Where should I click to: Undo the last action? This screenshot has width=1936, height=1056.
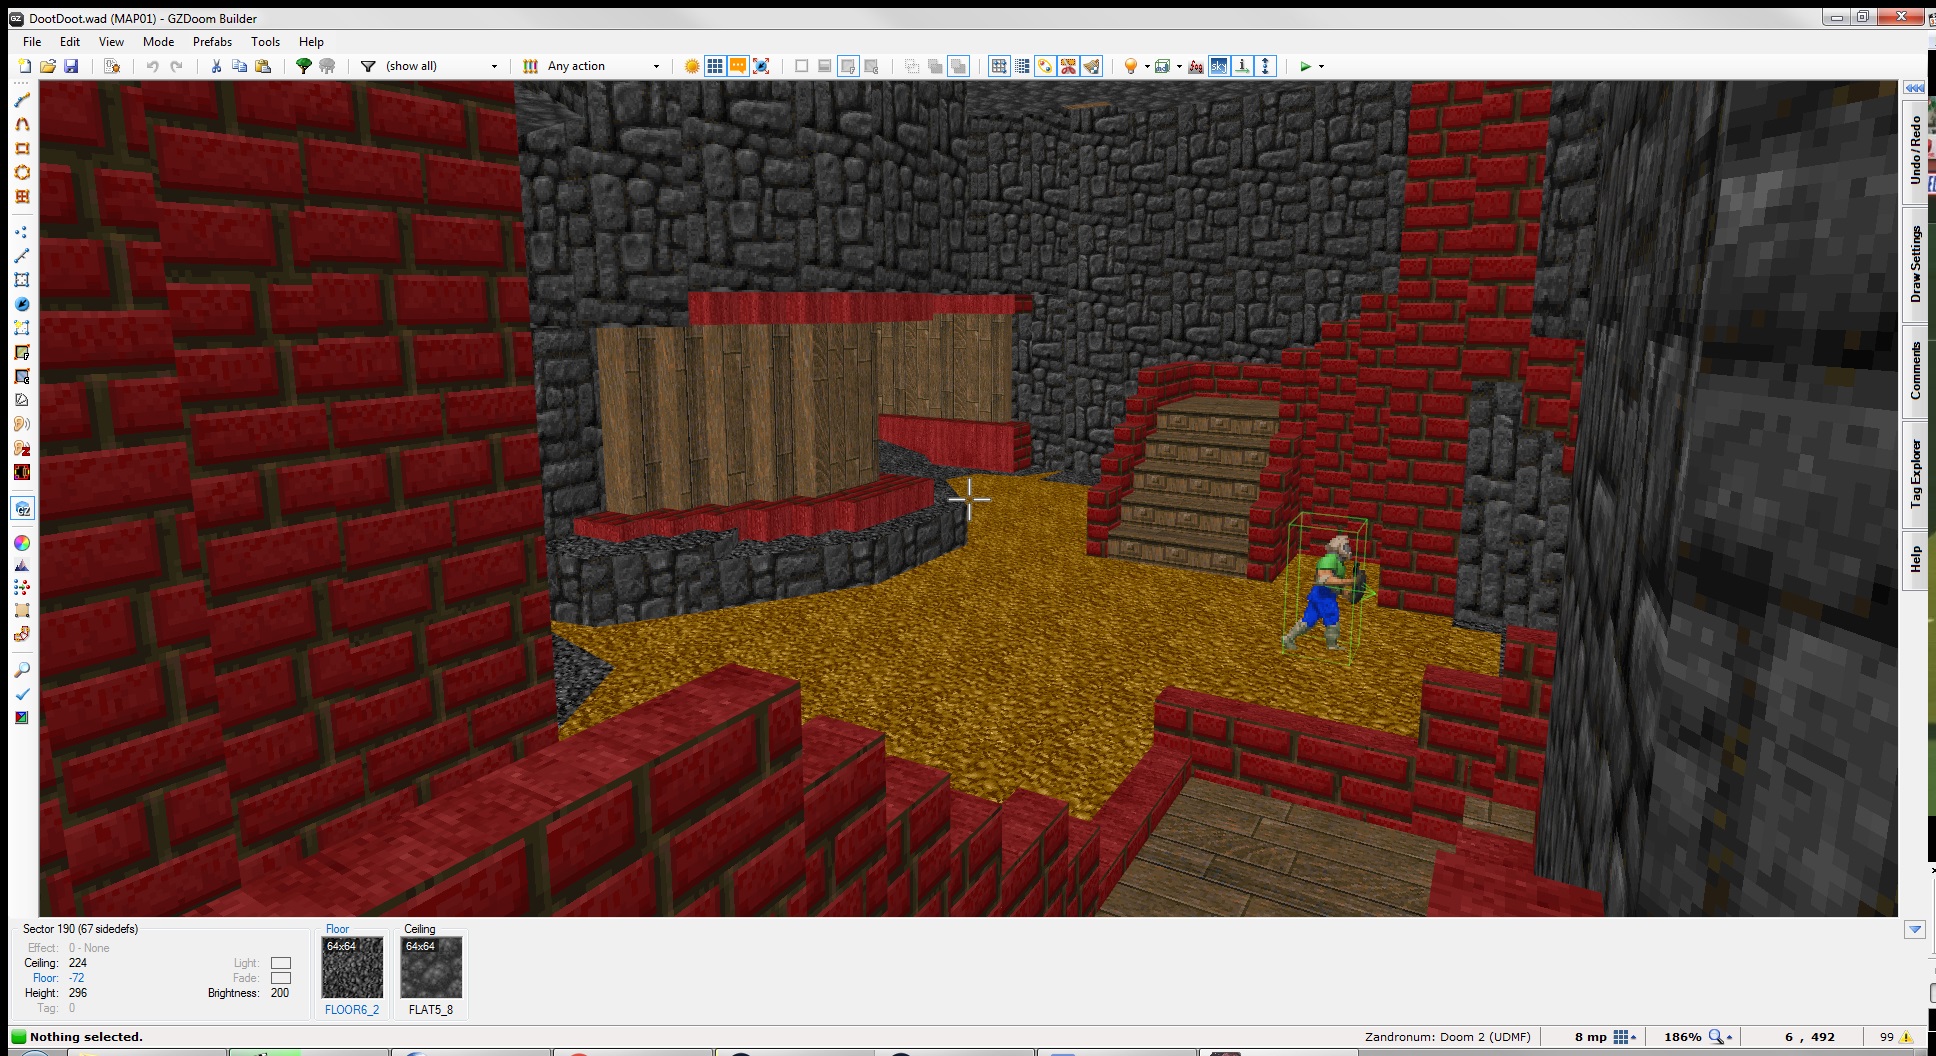tap(152, 66)
